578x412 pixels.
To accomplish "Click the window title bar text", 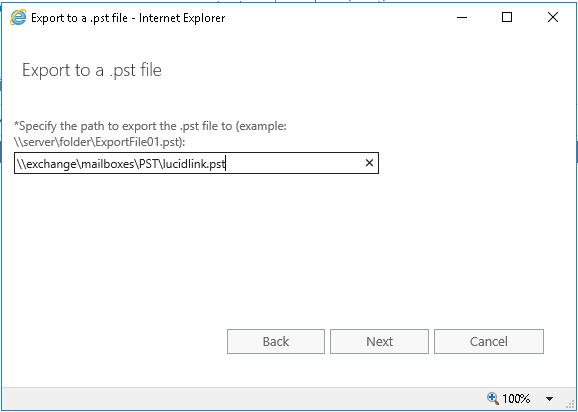I will pos(128,18).
